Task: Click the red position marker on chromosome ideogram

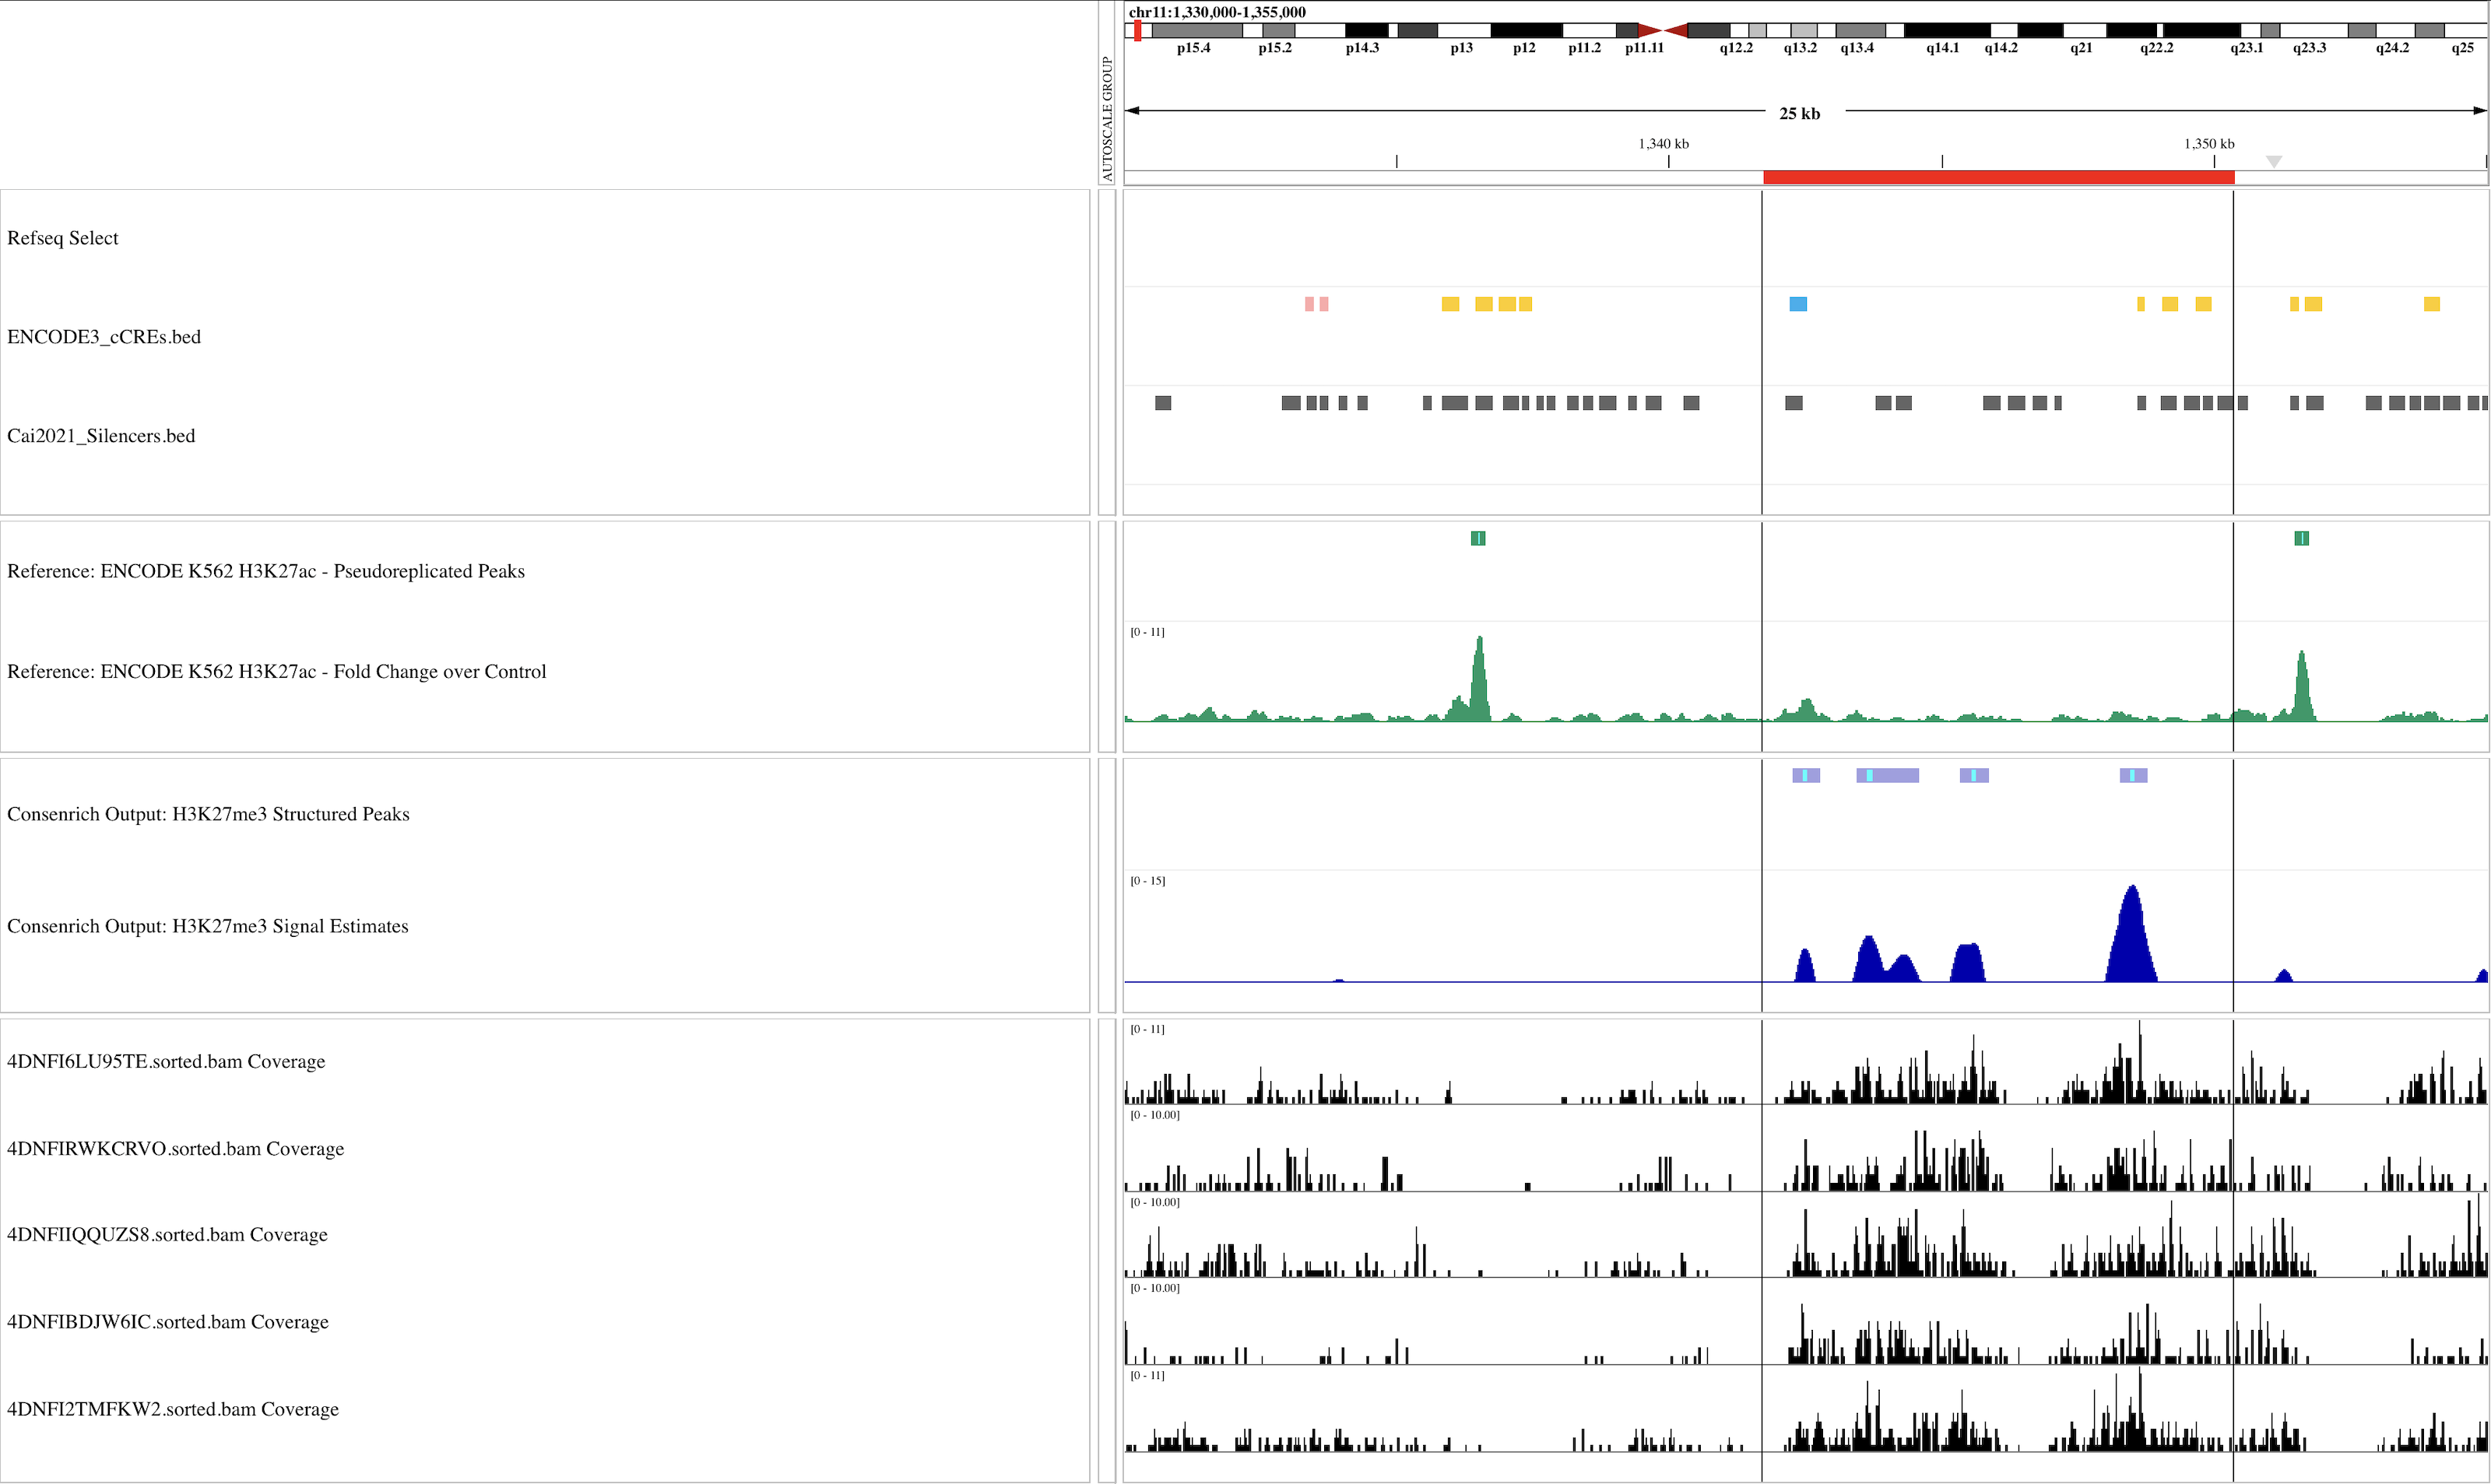Action: pos(1138,31)
